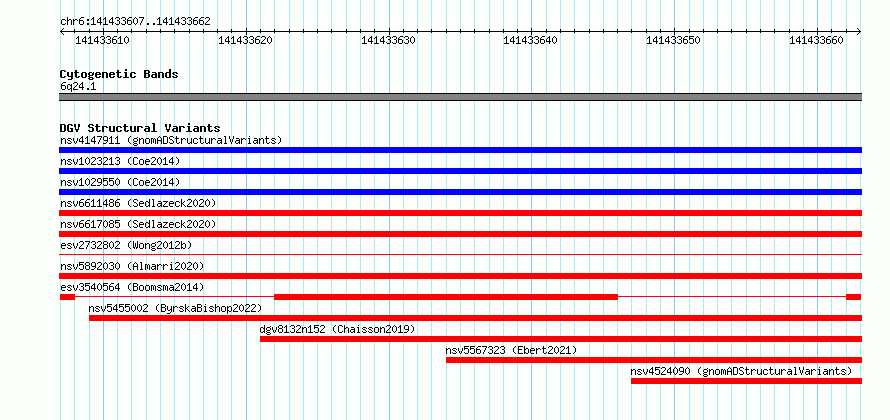Select the red bar of nsv5567323
Screen dimensions: 890x420
click(654, 360)
